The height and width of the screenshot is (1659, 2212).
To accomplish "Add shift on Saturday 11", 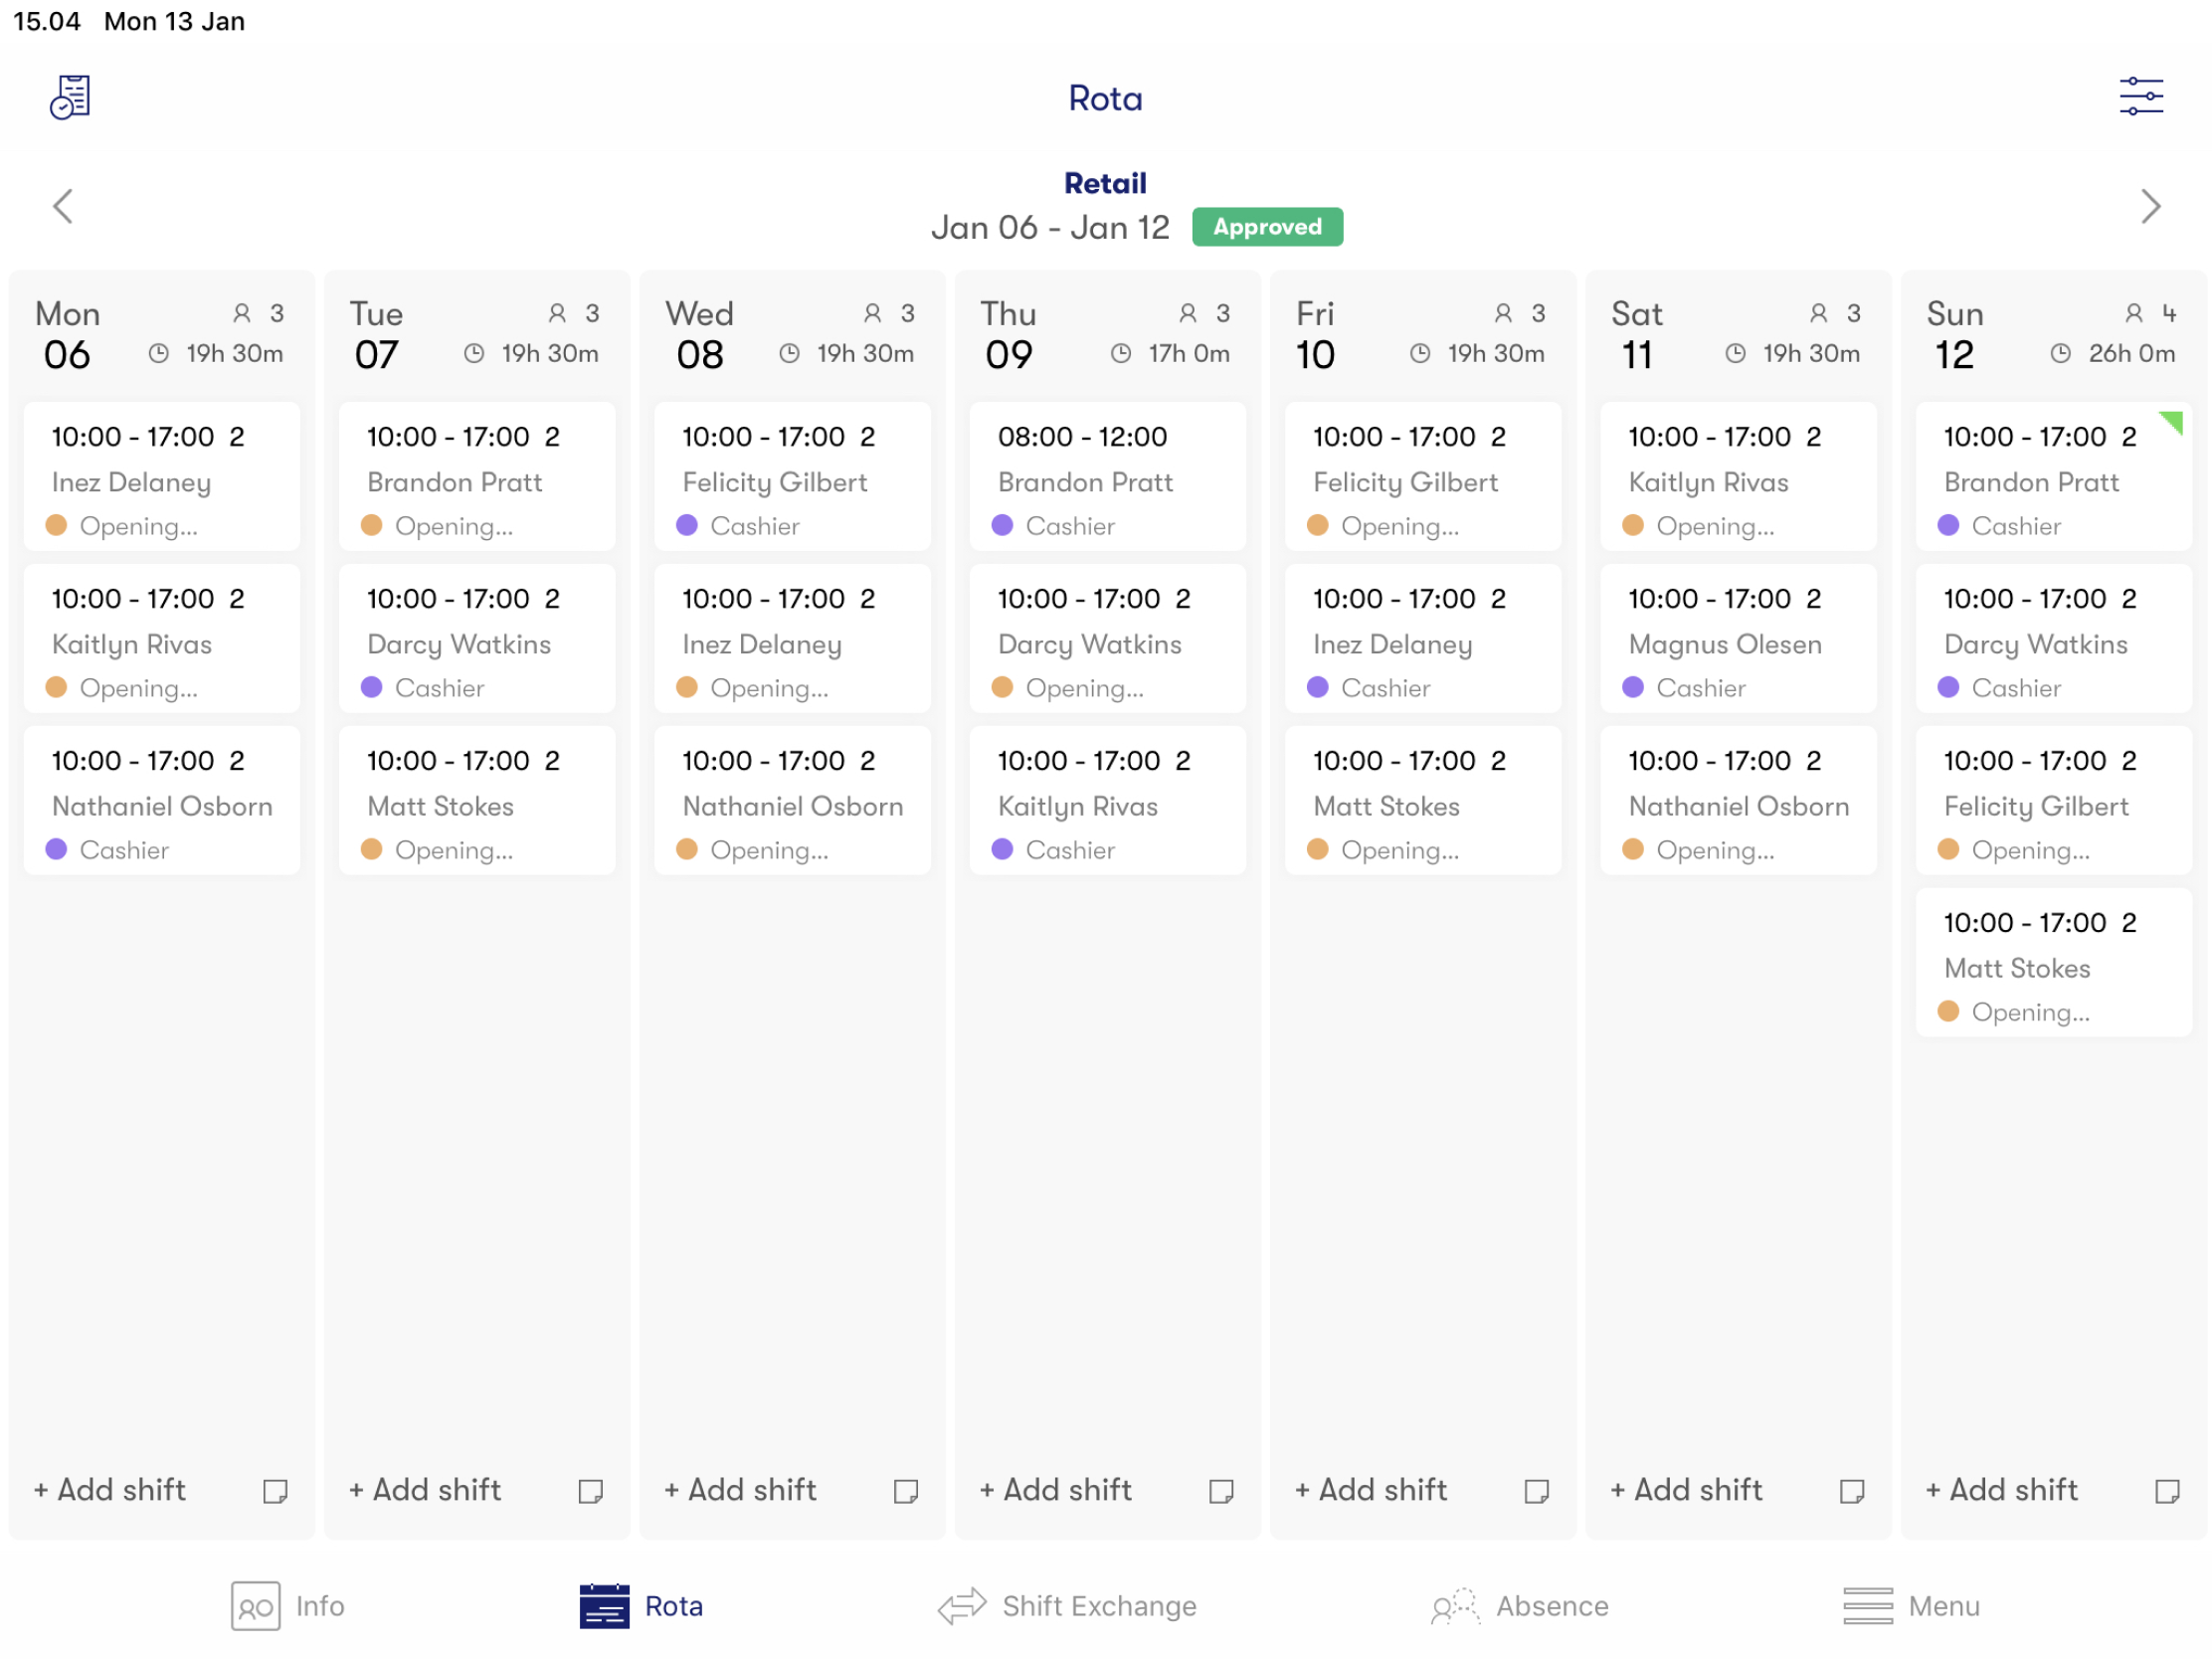I will (x=1687, y=1490).
